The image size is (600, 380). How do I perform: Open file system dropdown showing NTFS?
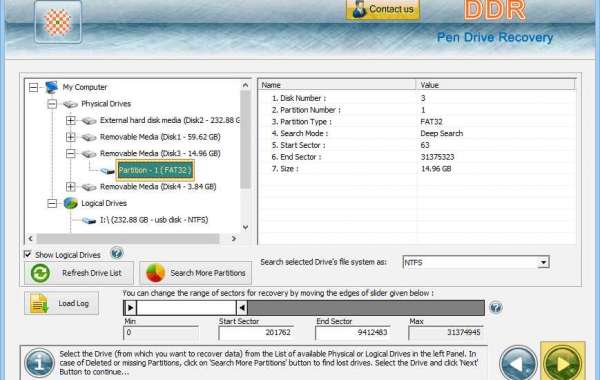(543, 263)
